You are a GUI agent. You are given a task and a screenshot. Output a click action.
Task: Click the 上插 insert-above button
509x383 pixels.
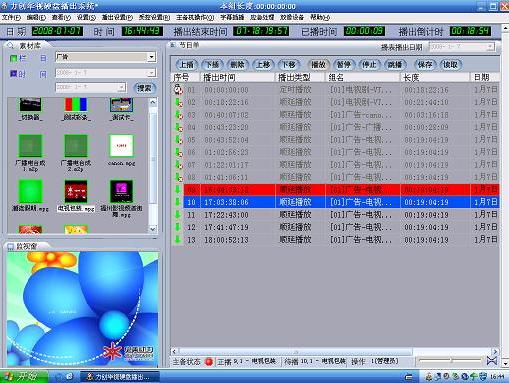pyautogui.click(x=187, y=65)
